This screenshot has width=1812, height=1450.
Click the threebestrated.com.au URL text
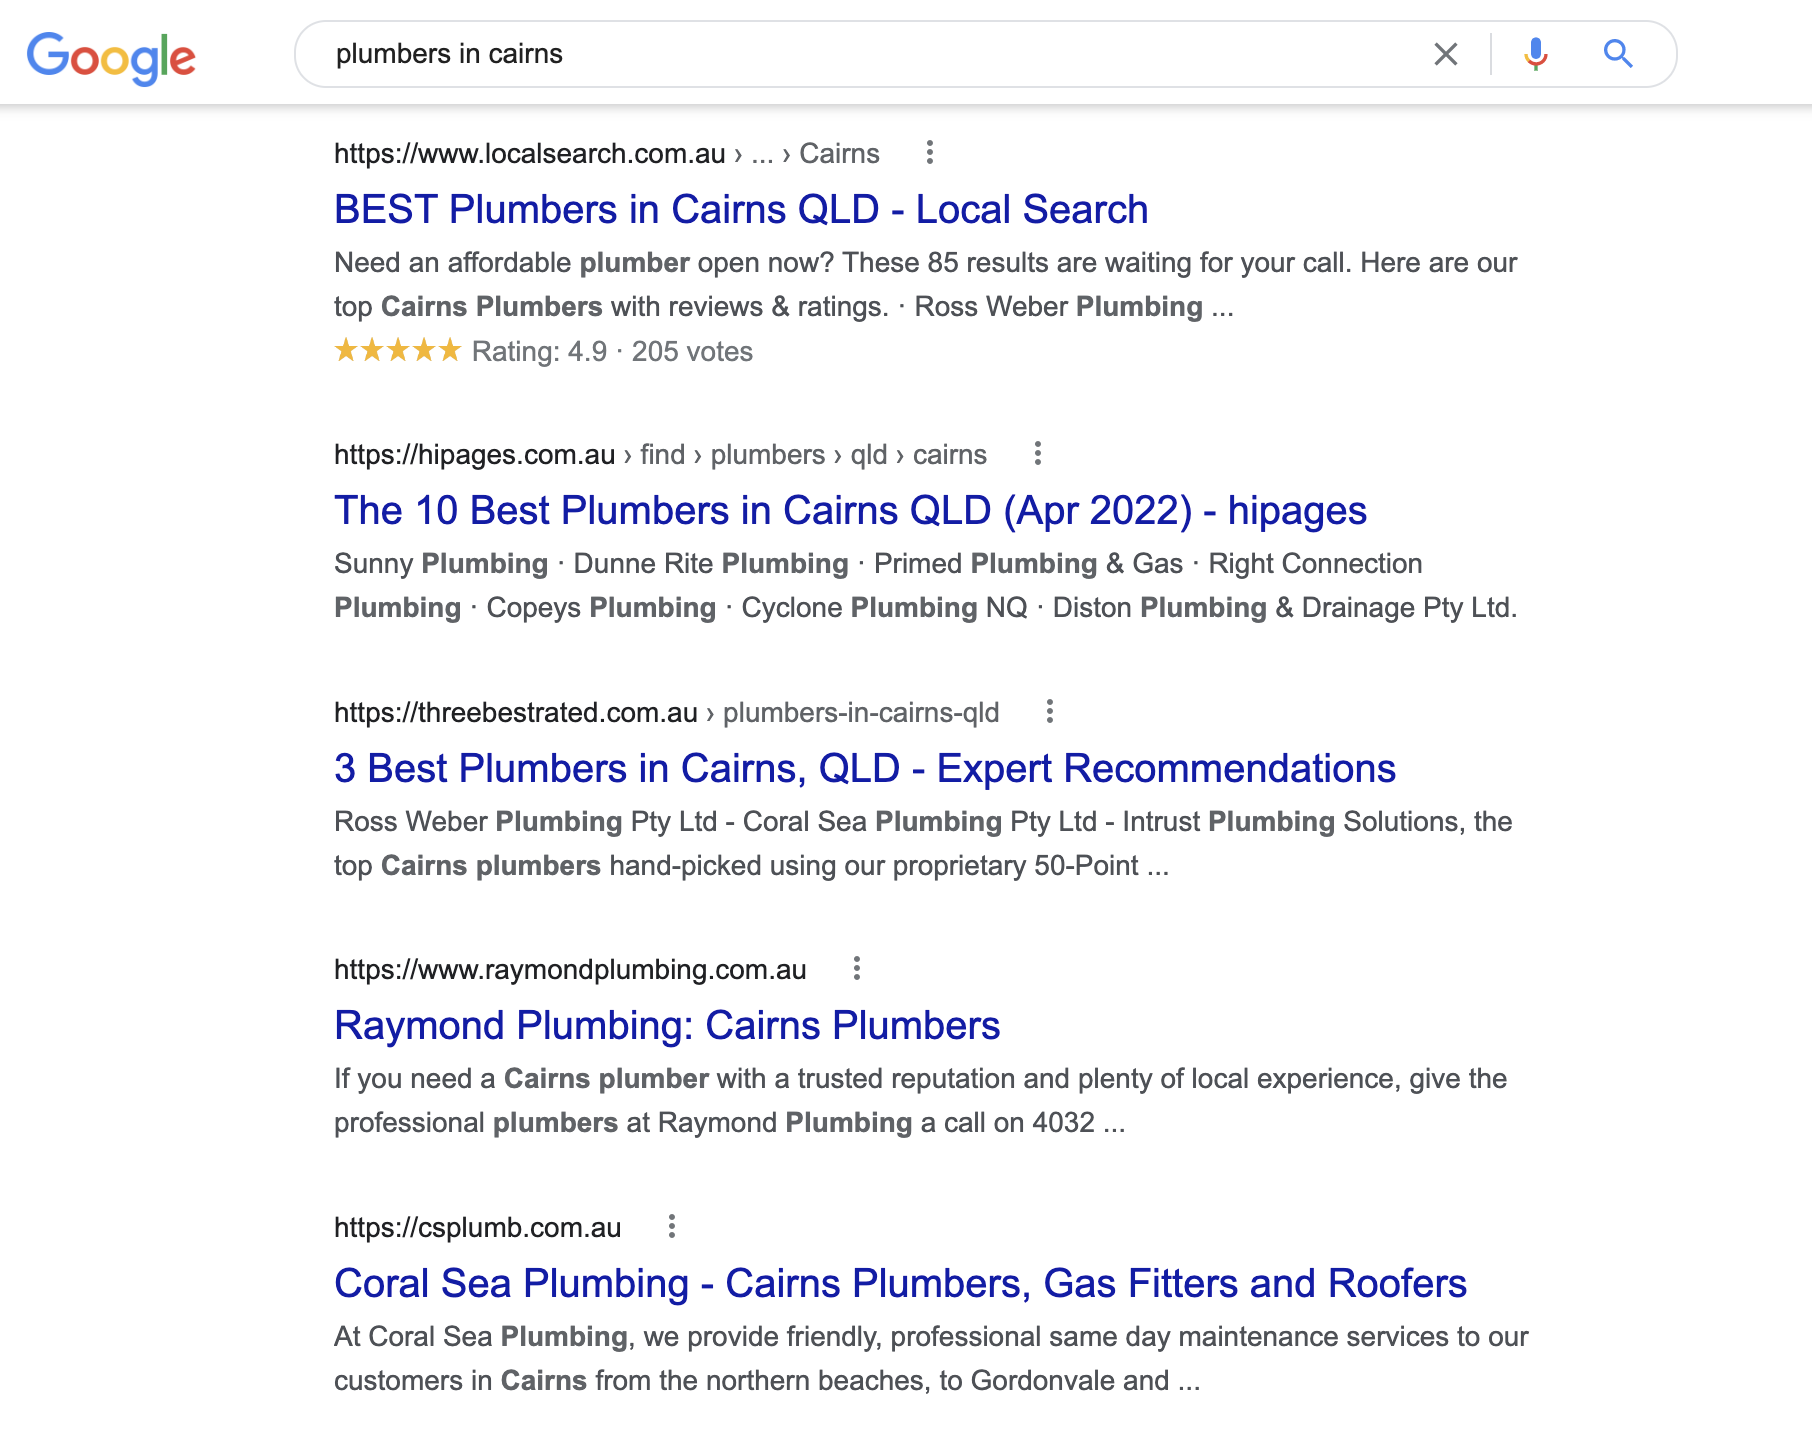pos(665,713)
